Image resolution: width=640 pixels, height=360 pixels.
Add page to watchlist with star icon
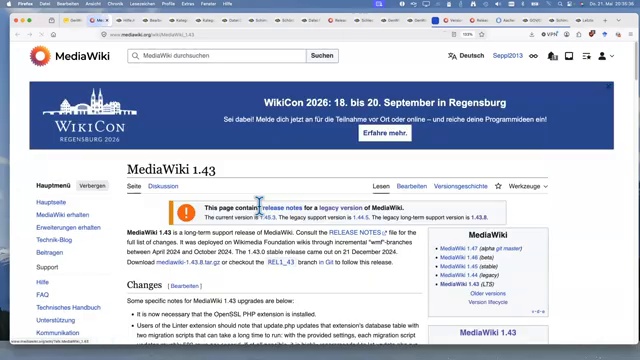(x=498, y=186)
